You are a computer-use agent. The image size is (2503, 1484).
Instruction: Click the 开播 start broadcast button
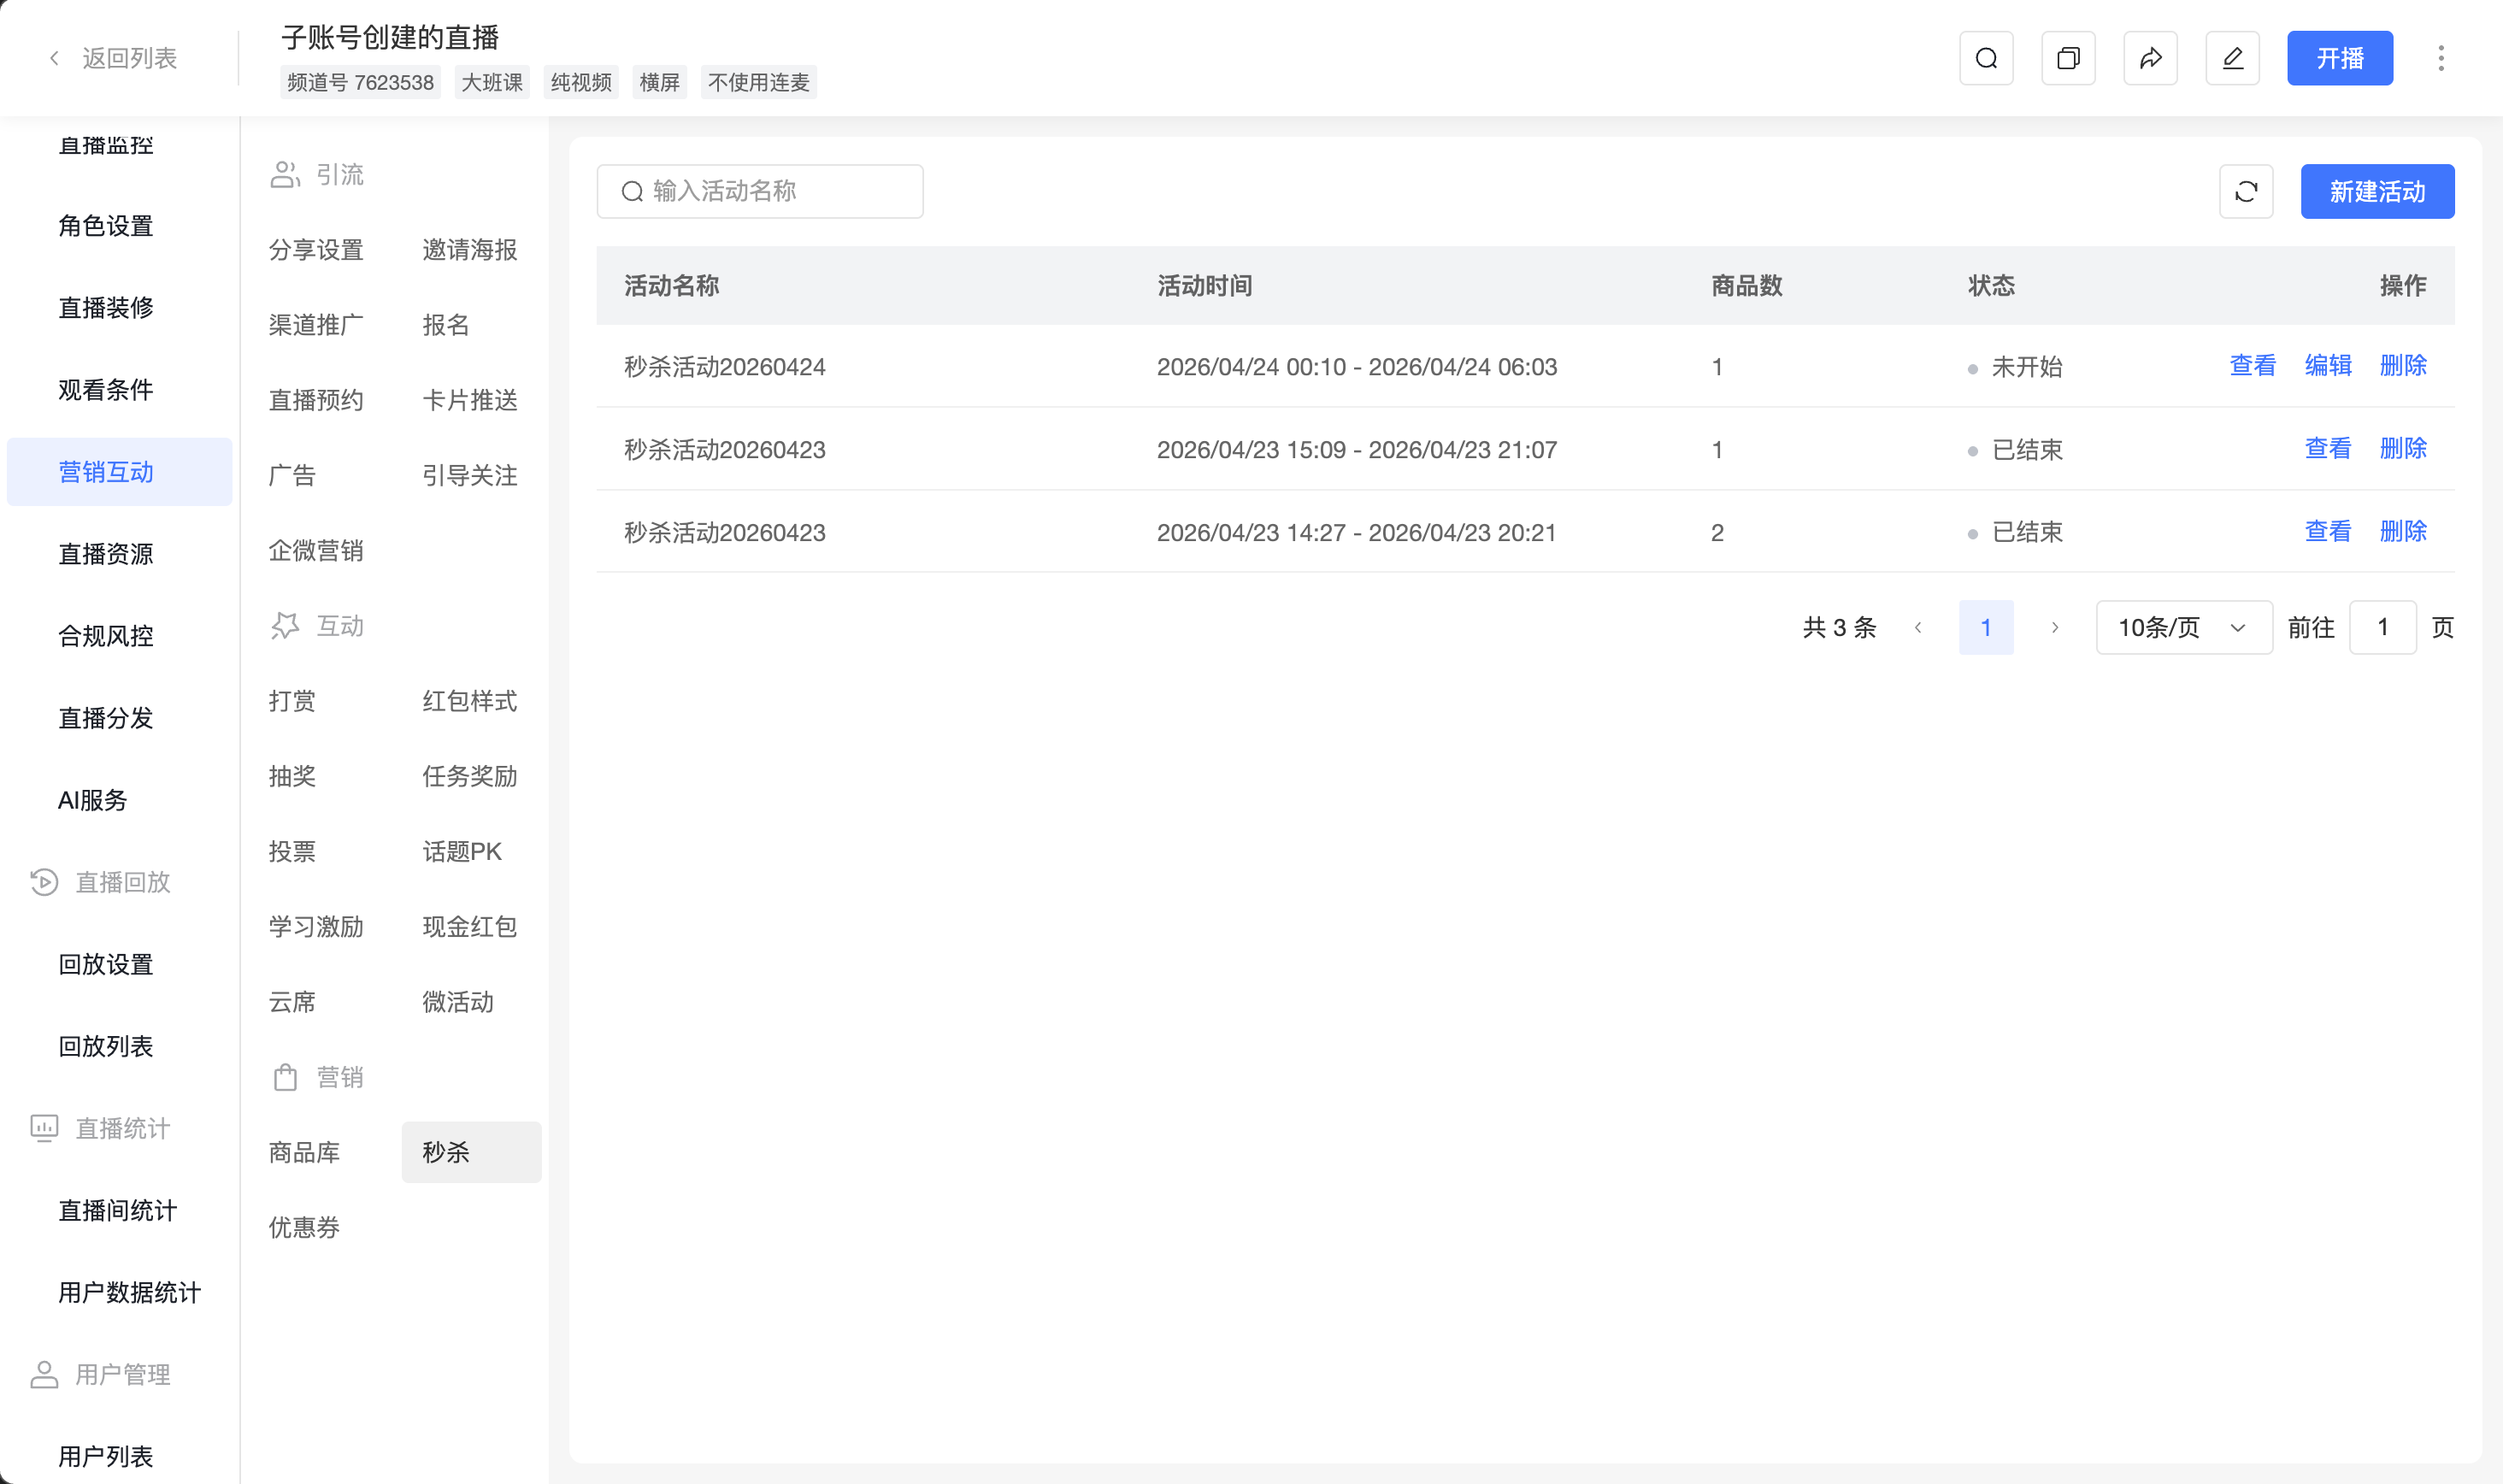2340,58
